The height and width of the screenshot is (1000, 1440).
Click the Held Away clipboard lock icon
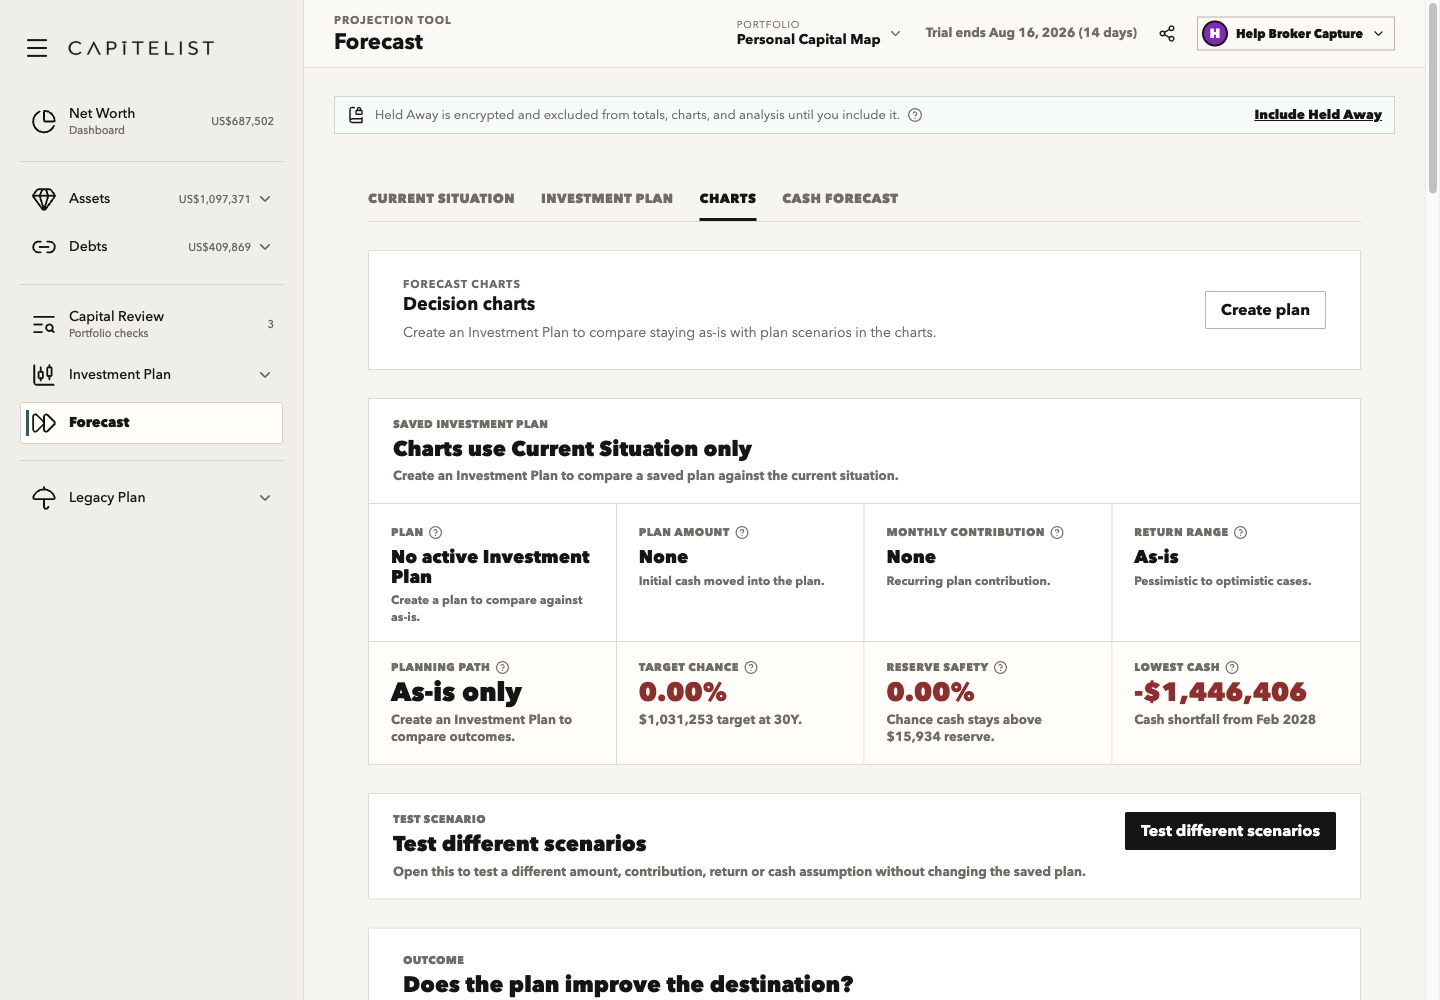click(356, 115)
